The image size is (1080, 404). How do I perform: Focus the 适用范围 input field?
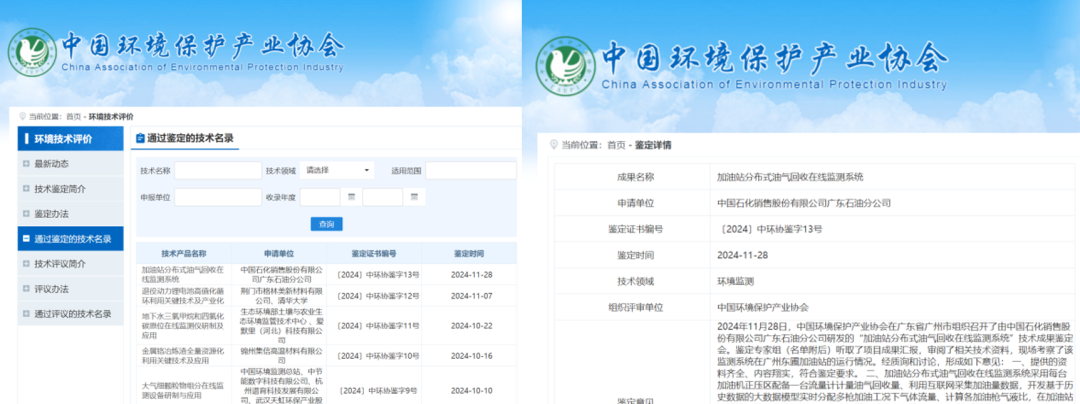[470, 170]
